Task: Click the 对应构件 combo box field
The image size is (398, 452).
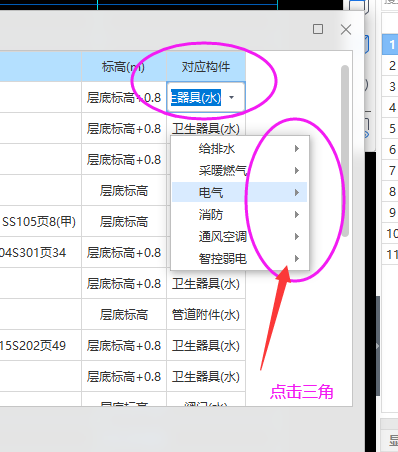Action: (x=206, y=97)
